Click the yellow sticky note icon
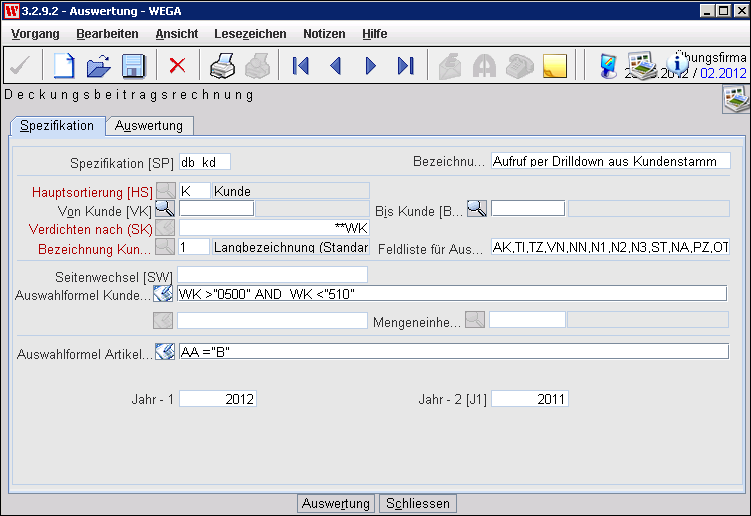Viewport: 751px width, 516px height. tap(554, 66)
